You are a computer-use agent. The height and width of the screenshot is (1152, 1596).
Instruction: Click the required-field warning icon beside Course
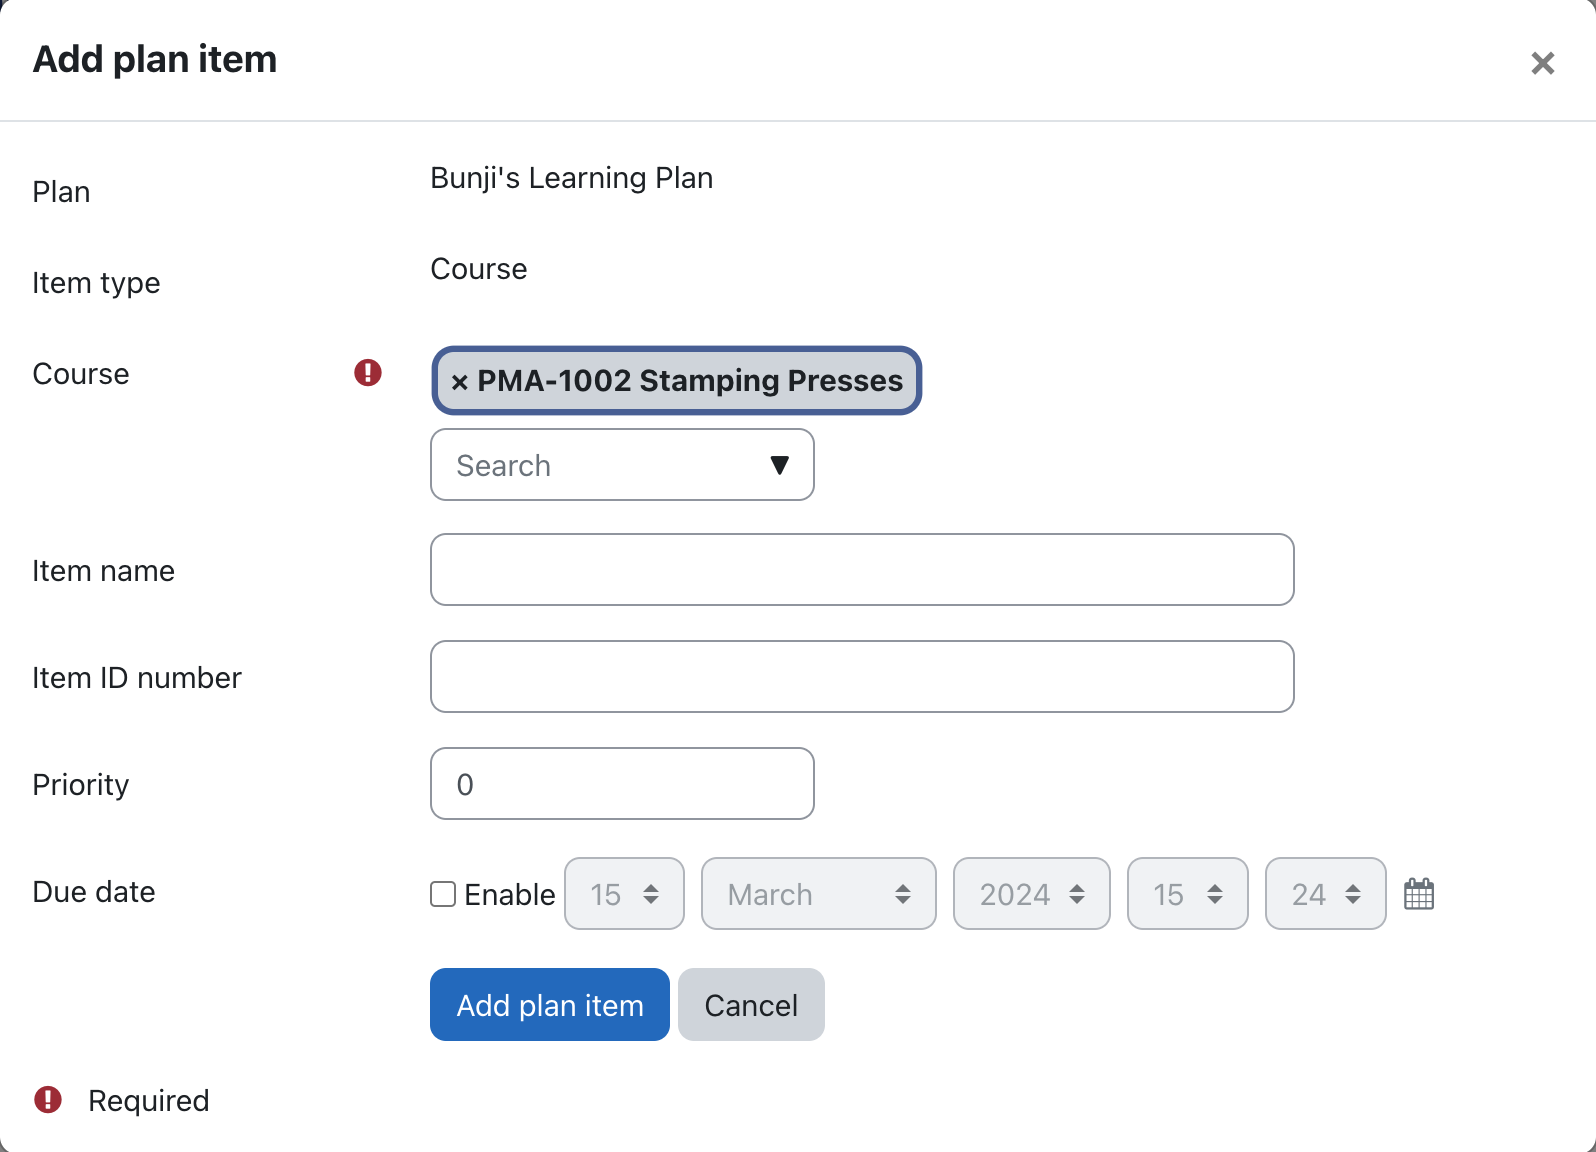pos(368,373)
